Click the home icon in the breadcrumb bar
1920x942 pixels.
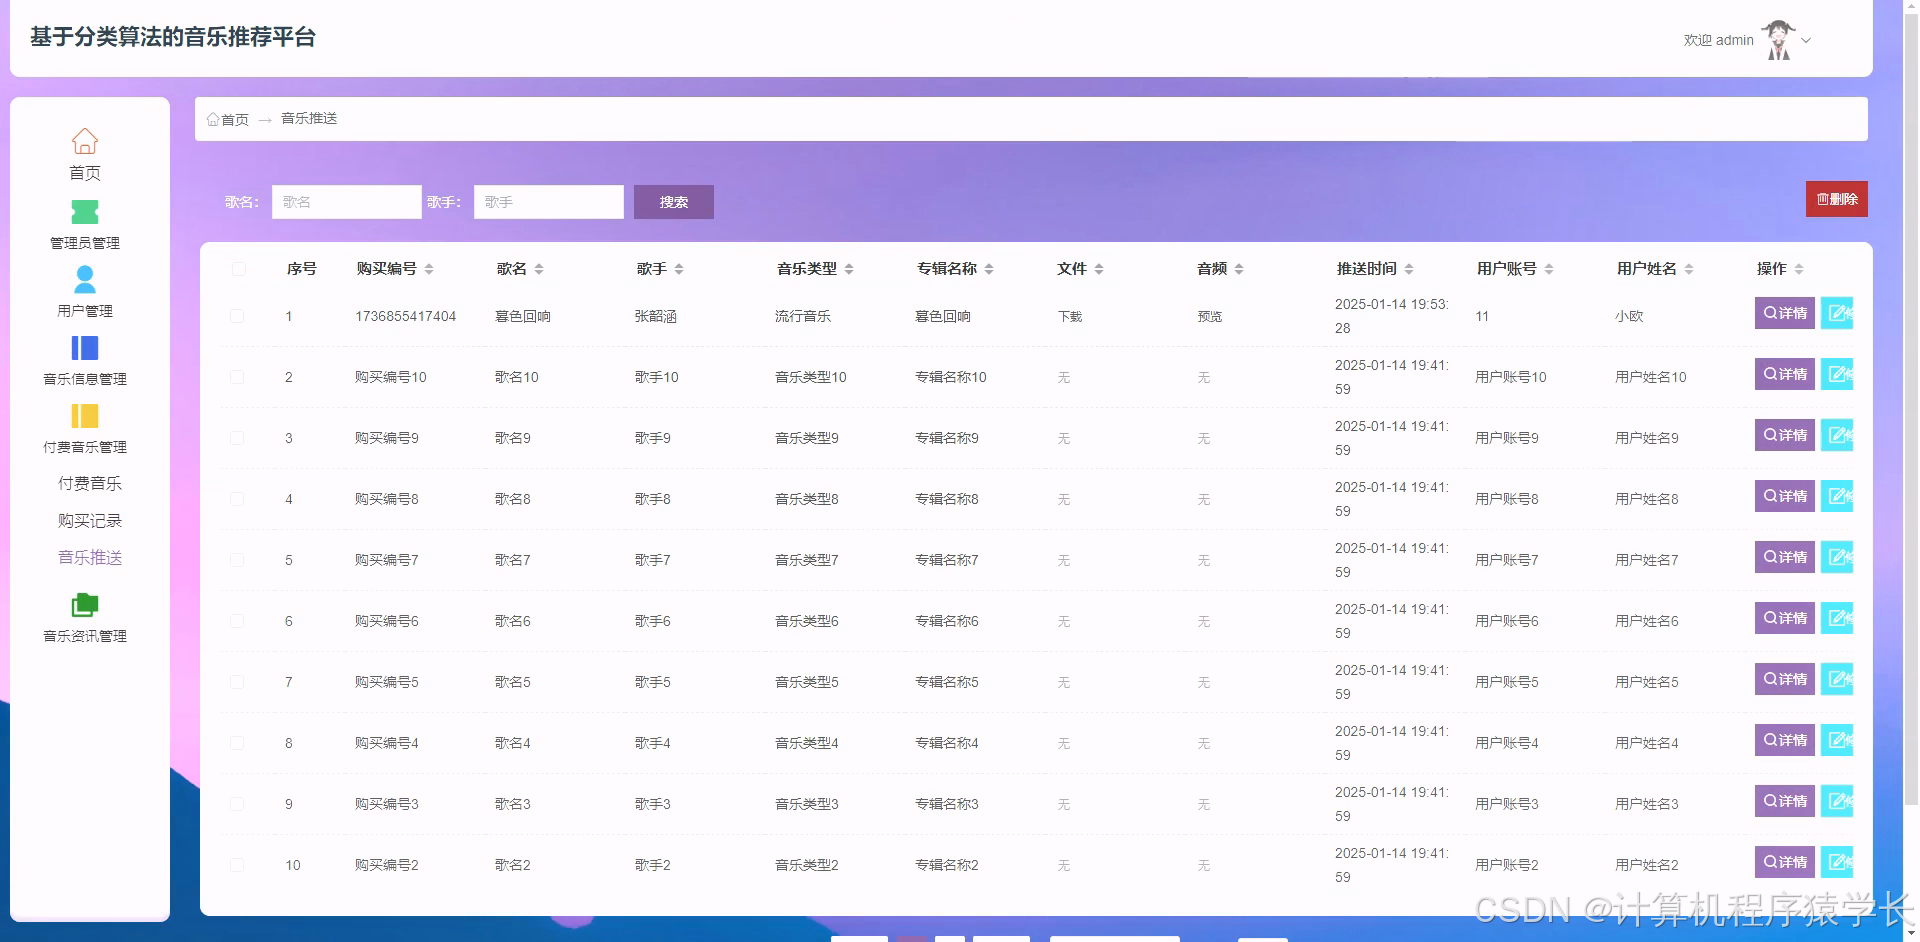click(x=212, y=118)
